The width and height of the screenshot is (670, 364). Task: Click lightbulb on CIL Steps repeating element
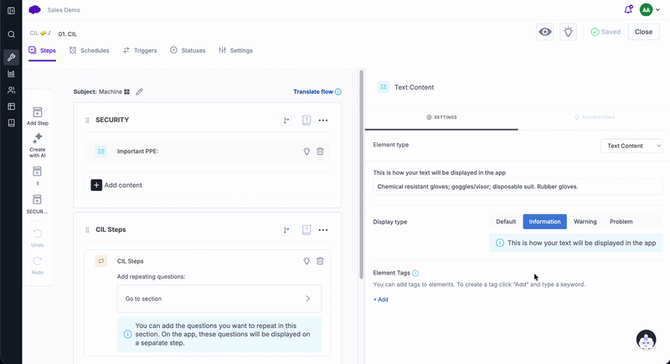tap(306, 261)
